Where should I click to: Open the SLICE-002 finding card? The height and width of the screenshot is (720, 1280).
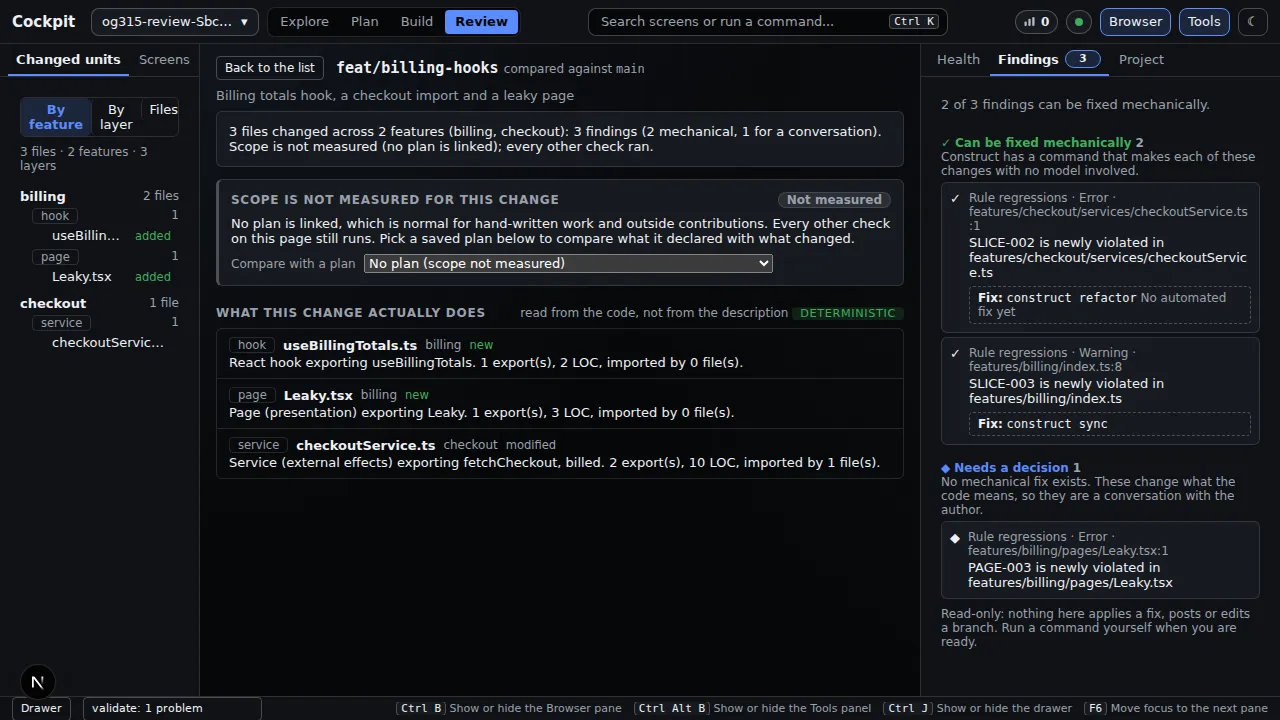pos(1100,257)
